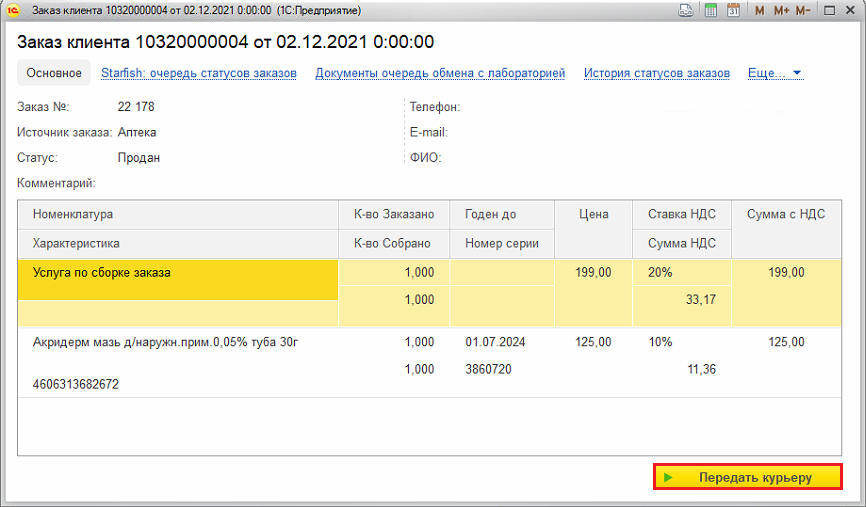Open "Документы очередь обмена с лабораторией" link
The width and height of the screenshot is (866, 507).
coord(440,73)
